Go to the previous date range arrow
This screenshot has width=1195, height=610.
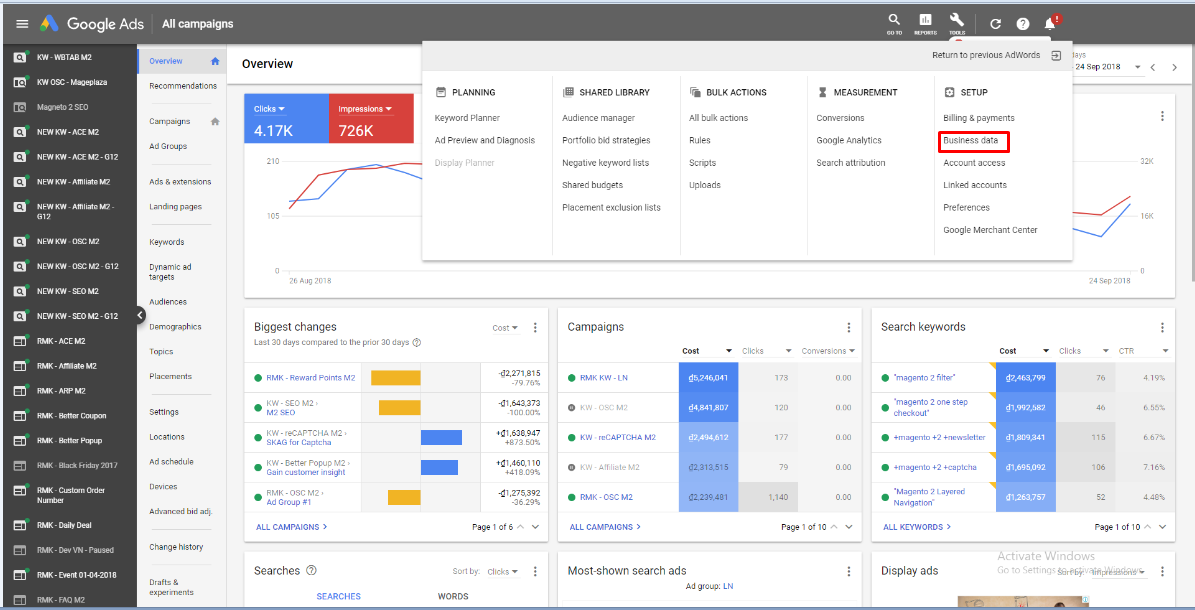1152,67
